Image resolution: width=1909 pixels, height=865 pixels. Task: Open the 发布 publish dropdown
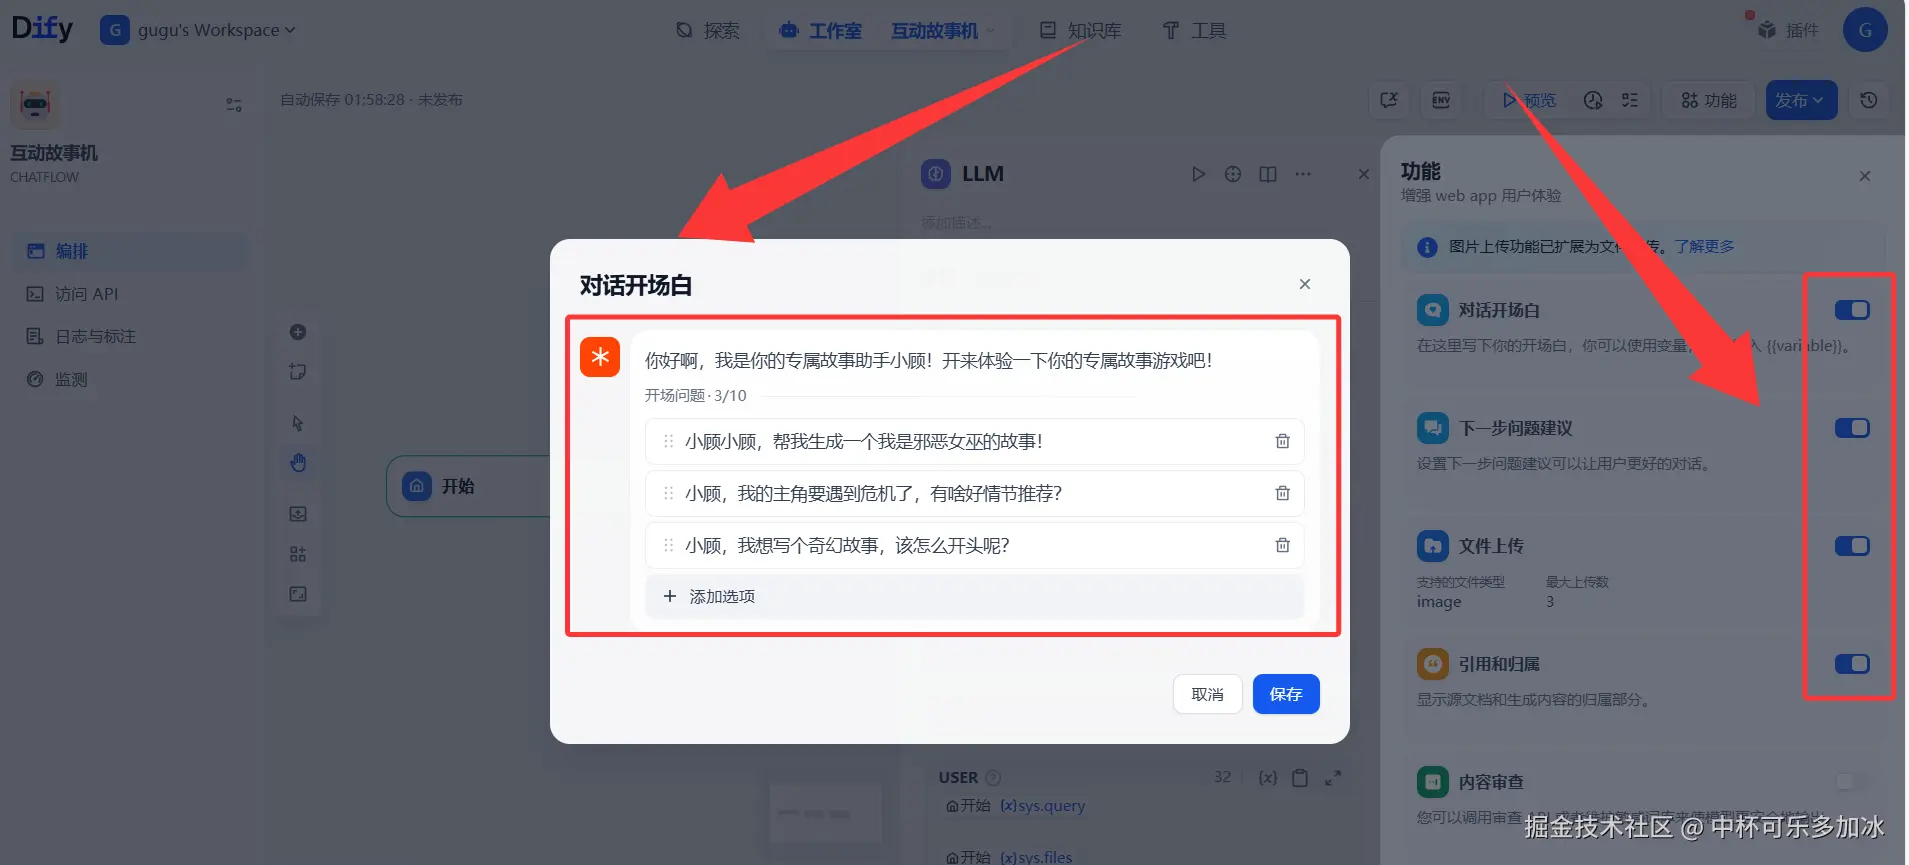[x=1801, y=100]
